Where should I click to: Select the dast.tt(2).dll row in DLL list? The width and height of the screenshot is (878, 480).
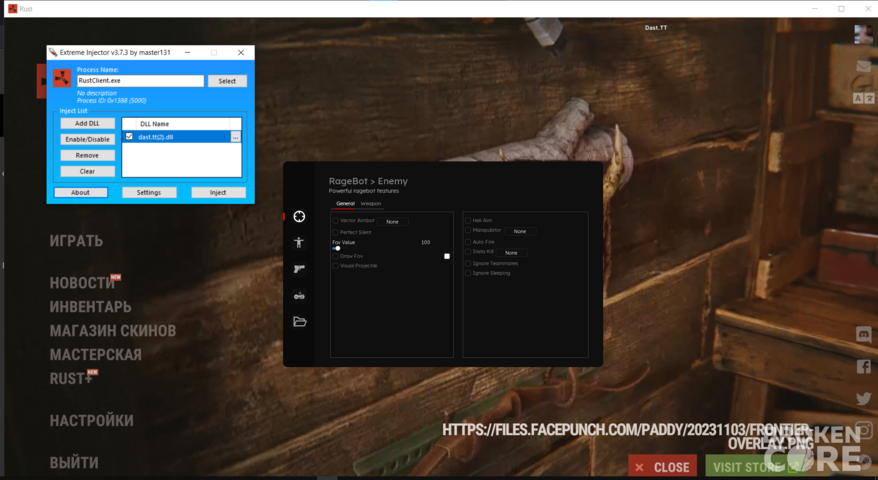coord(181,137)
